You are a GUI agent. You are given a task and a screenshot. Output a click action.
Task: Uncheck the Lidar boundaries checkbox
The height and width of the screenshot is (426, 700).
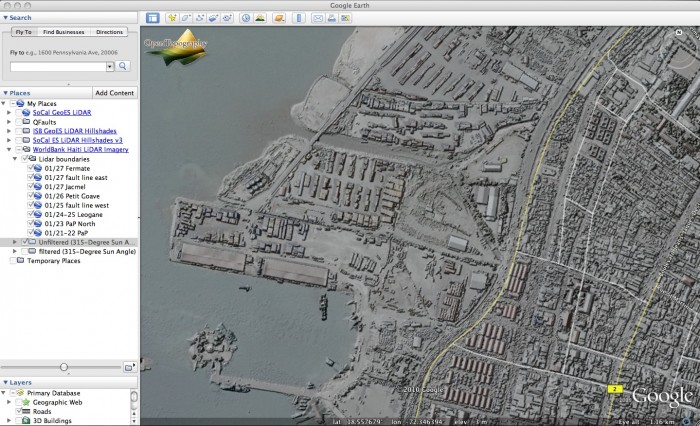pos(25,159)
